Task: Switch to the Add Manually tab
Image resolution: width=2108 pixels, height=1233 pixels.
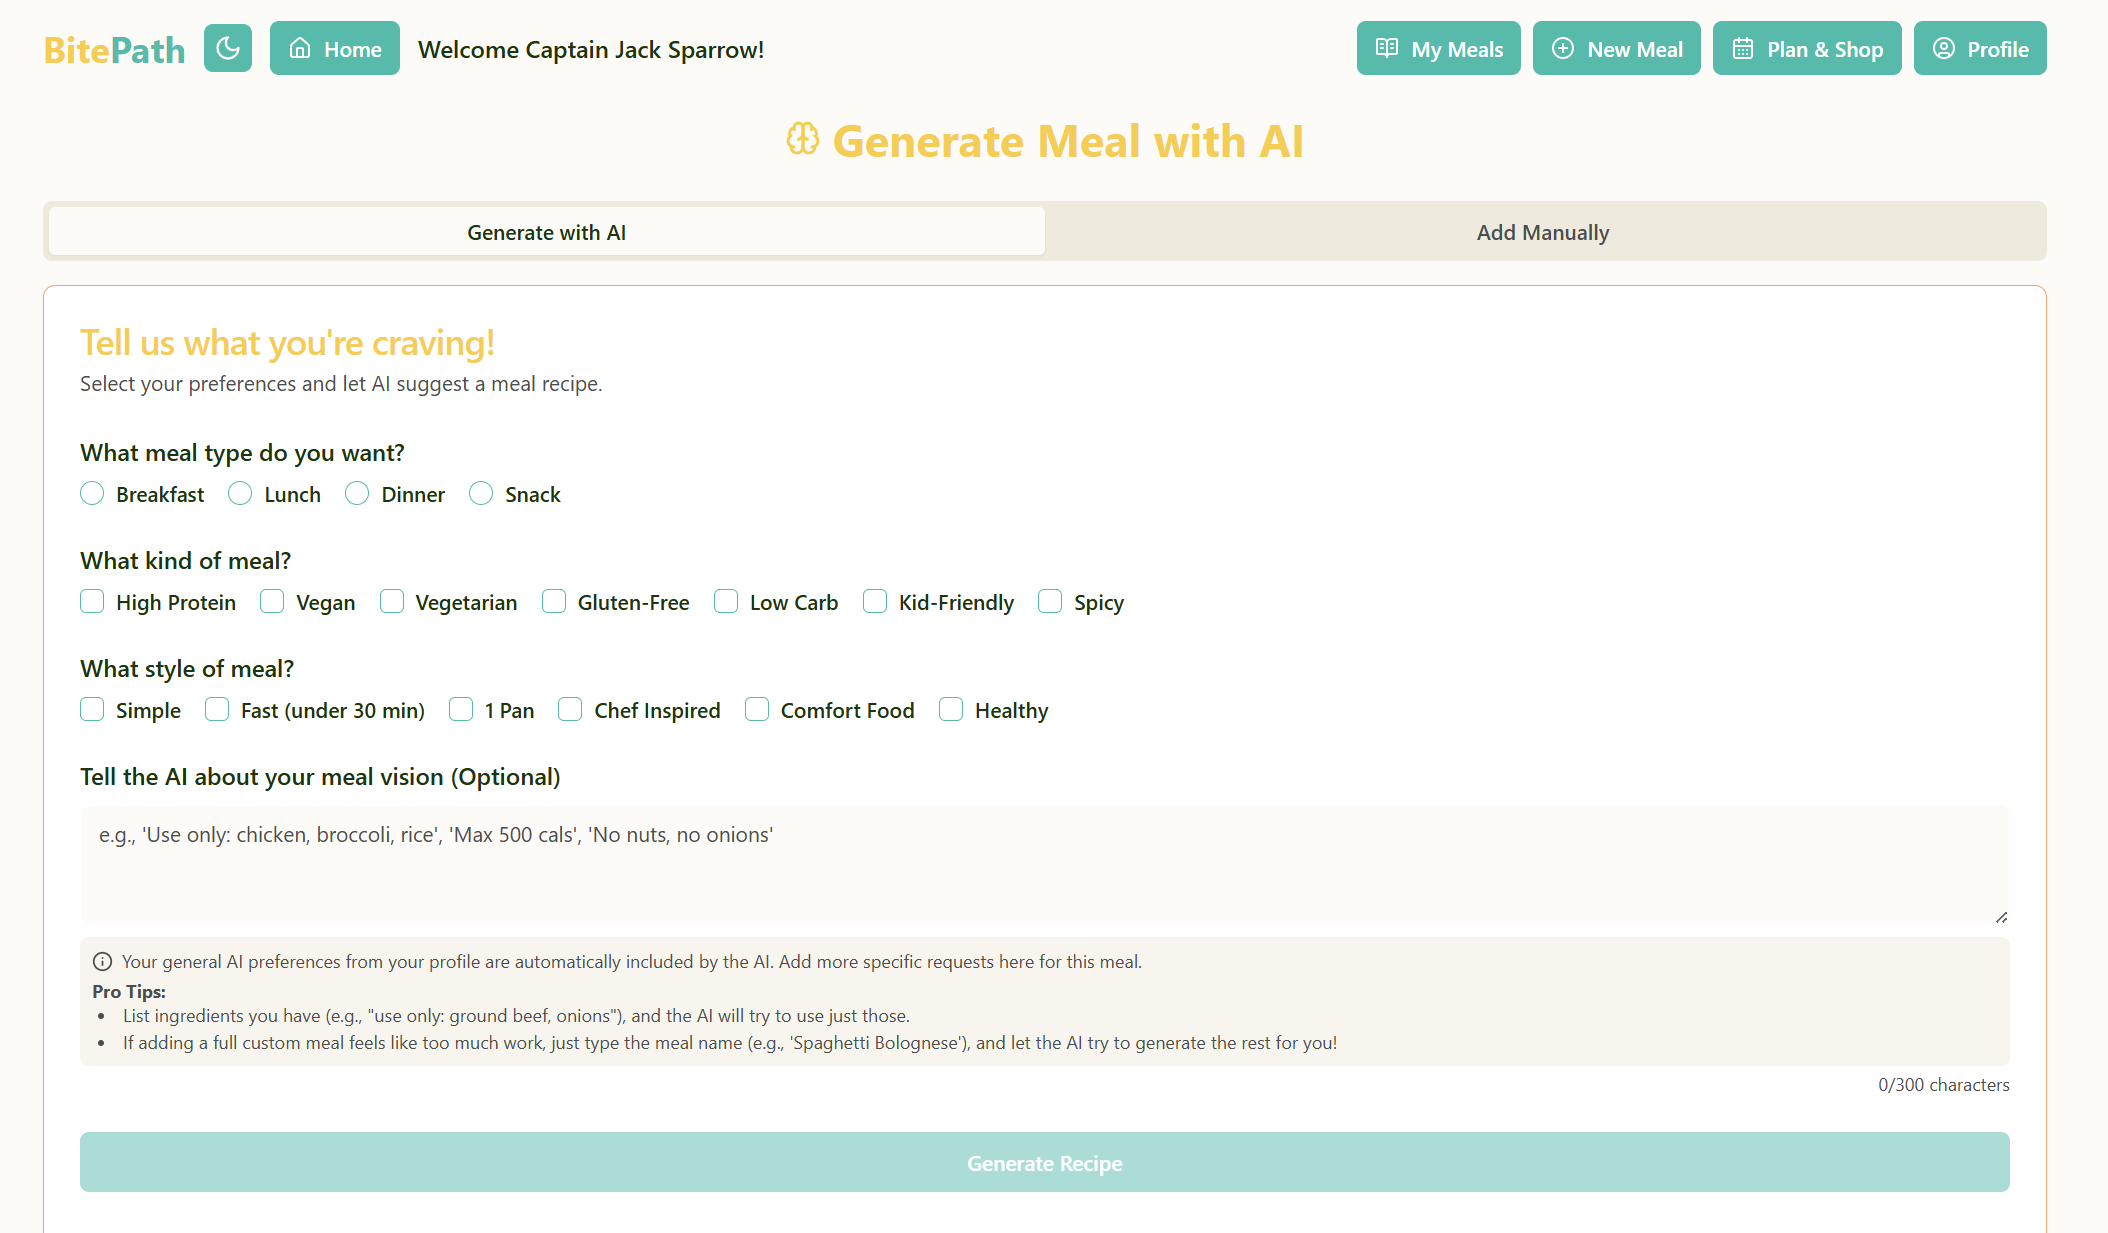Action: point(1542,232)
